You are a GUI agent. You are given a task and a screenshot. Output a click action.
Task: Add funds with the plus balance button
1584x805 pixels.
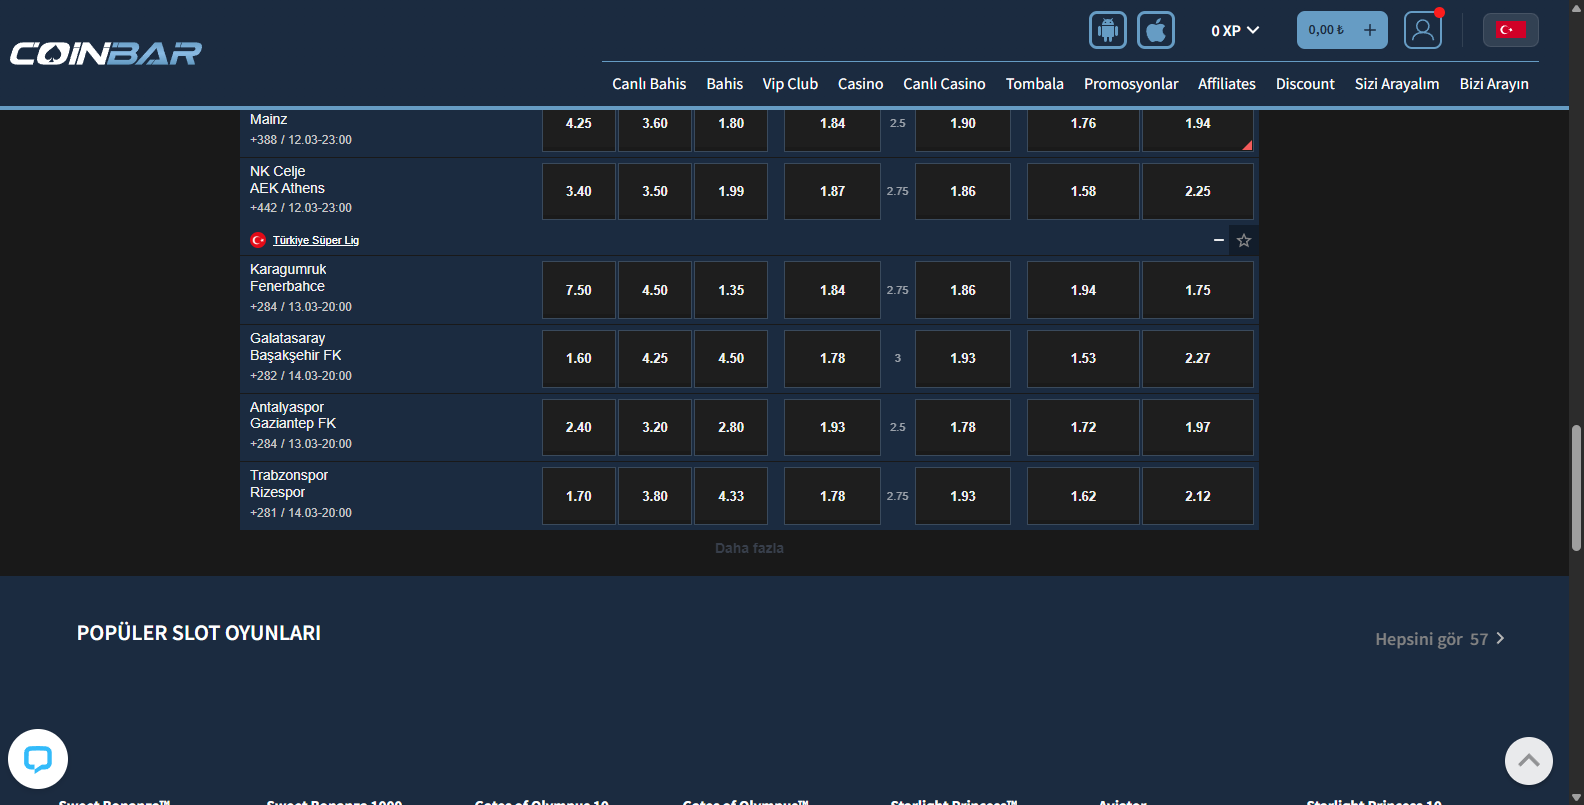[1370, 30]
